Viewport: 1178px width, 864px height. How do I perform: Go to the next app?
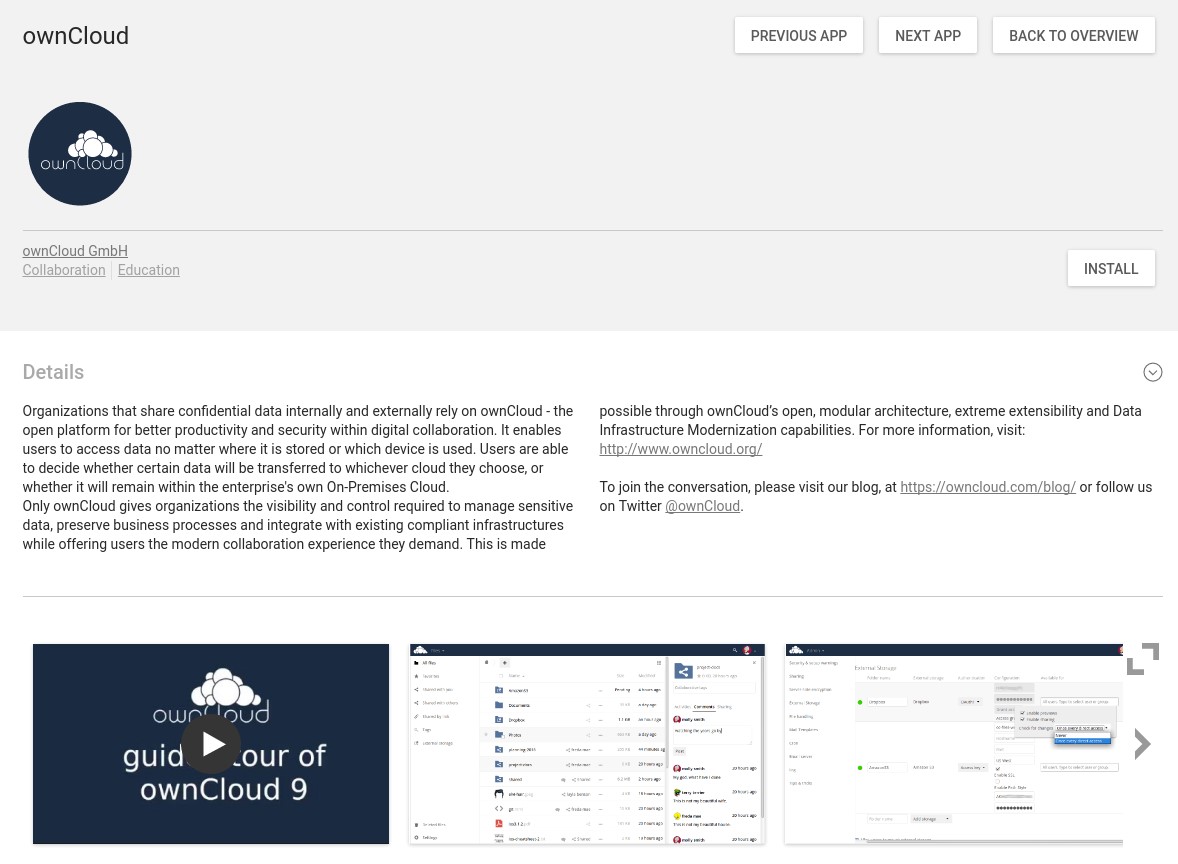pos(927,36)
